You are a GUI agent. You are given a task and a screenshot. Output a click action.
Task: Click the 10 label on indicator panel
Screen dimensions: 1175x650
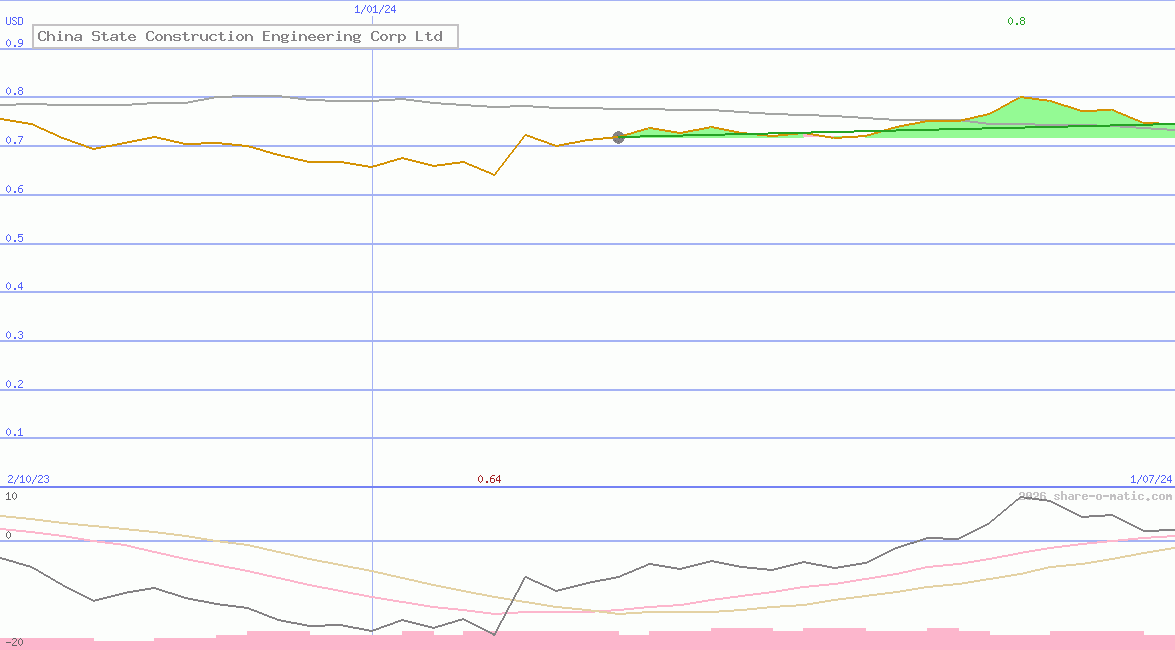[11, 496]
